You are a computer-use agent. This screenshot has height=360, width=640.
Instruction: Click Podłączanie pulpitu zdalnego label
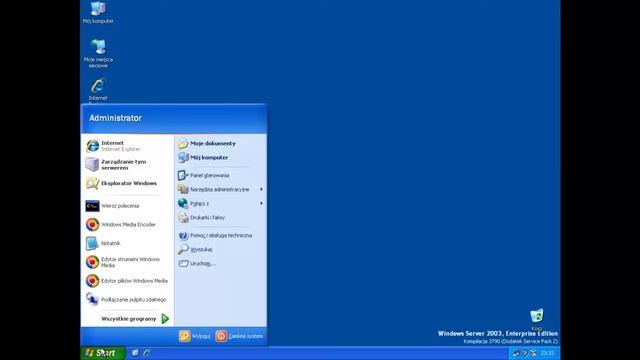pyautogui.click(x=133, y=300)
